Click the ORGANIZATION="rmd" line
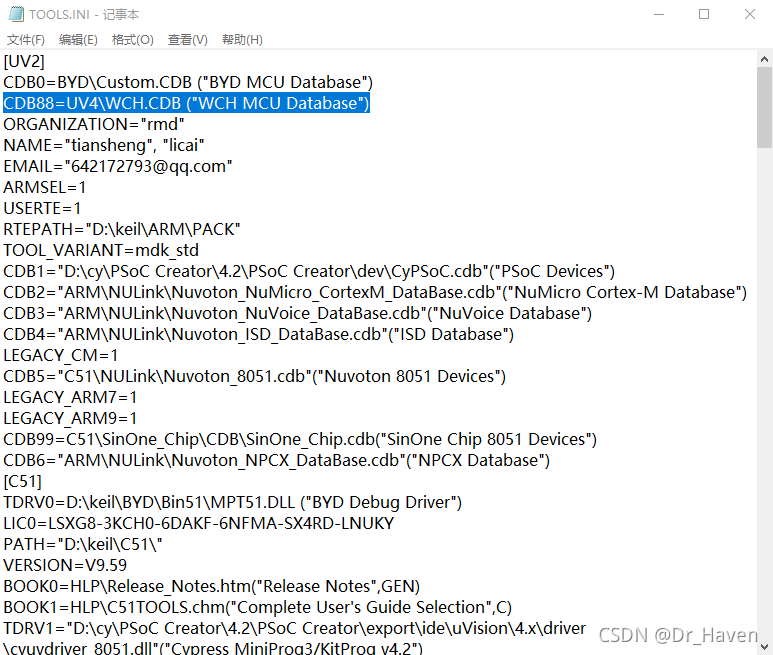This screenshot has height=655, width=773. point(94,124)
